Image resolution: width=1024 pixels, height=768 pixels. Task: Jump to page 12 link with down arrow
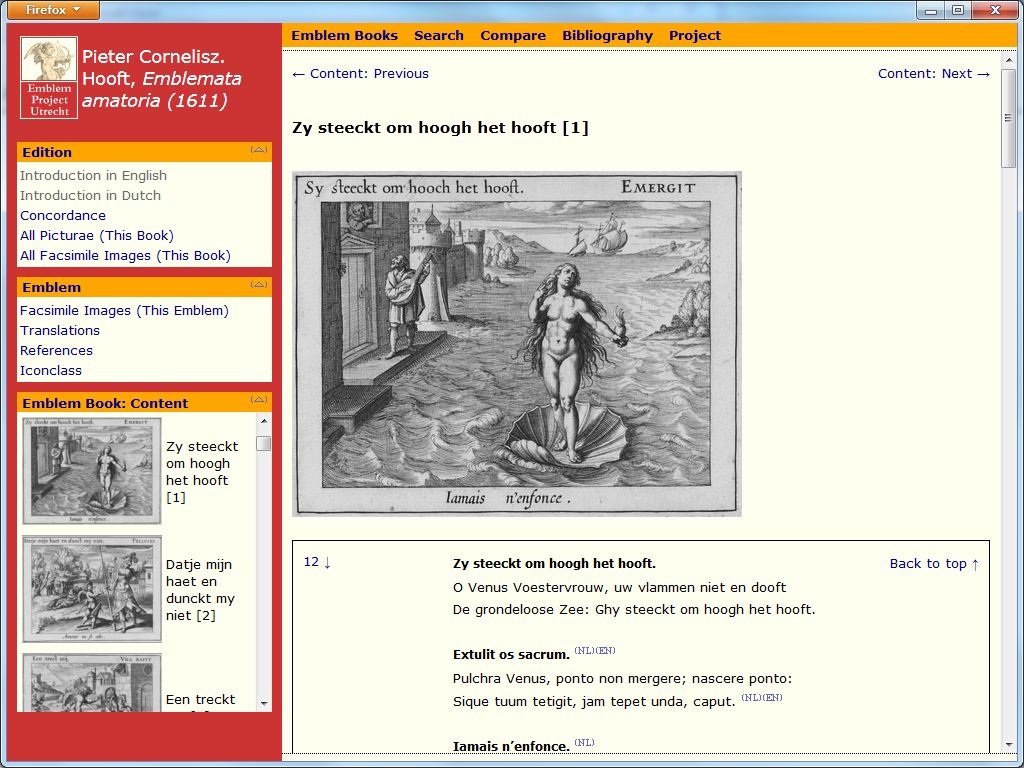coord(317,562)
